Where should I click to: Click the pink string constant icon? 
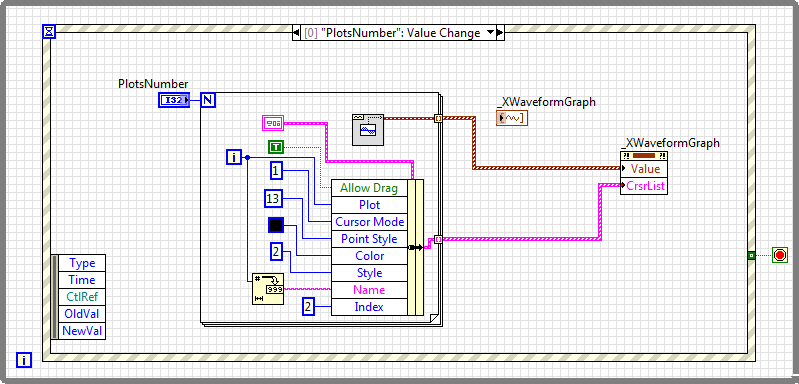coord(274,123)
